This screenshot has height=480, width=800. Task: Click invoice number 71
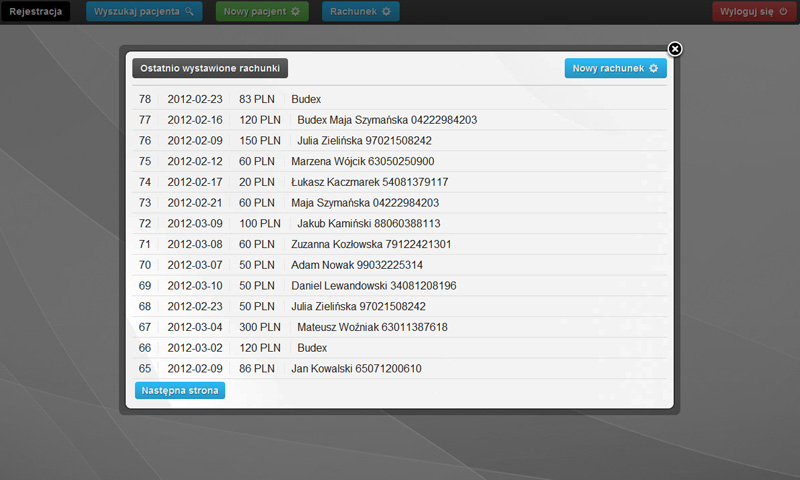(145, 244)
